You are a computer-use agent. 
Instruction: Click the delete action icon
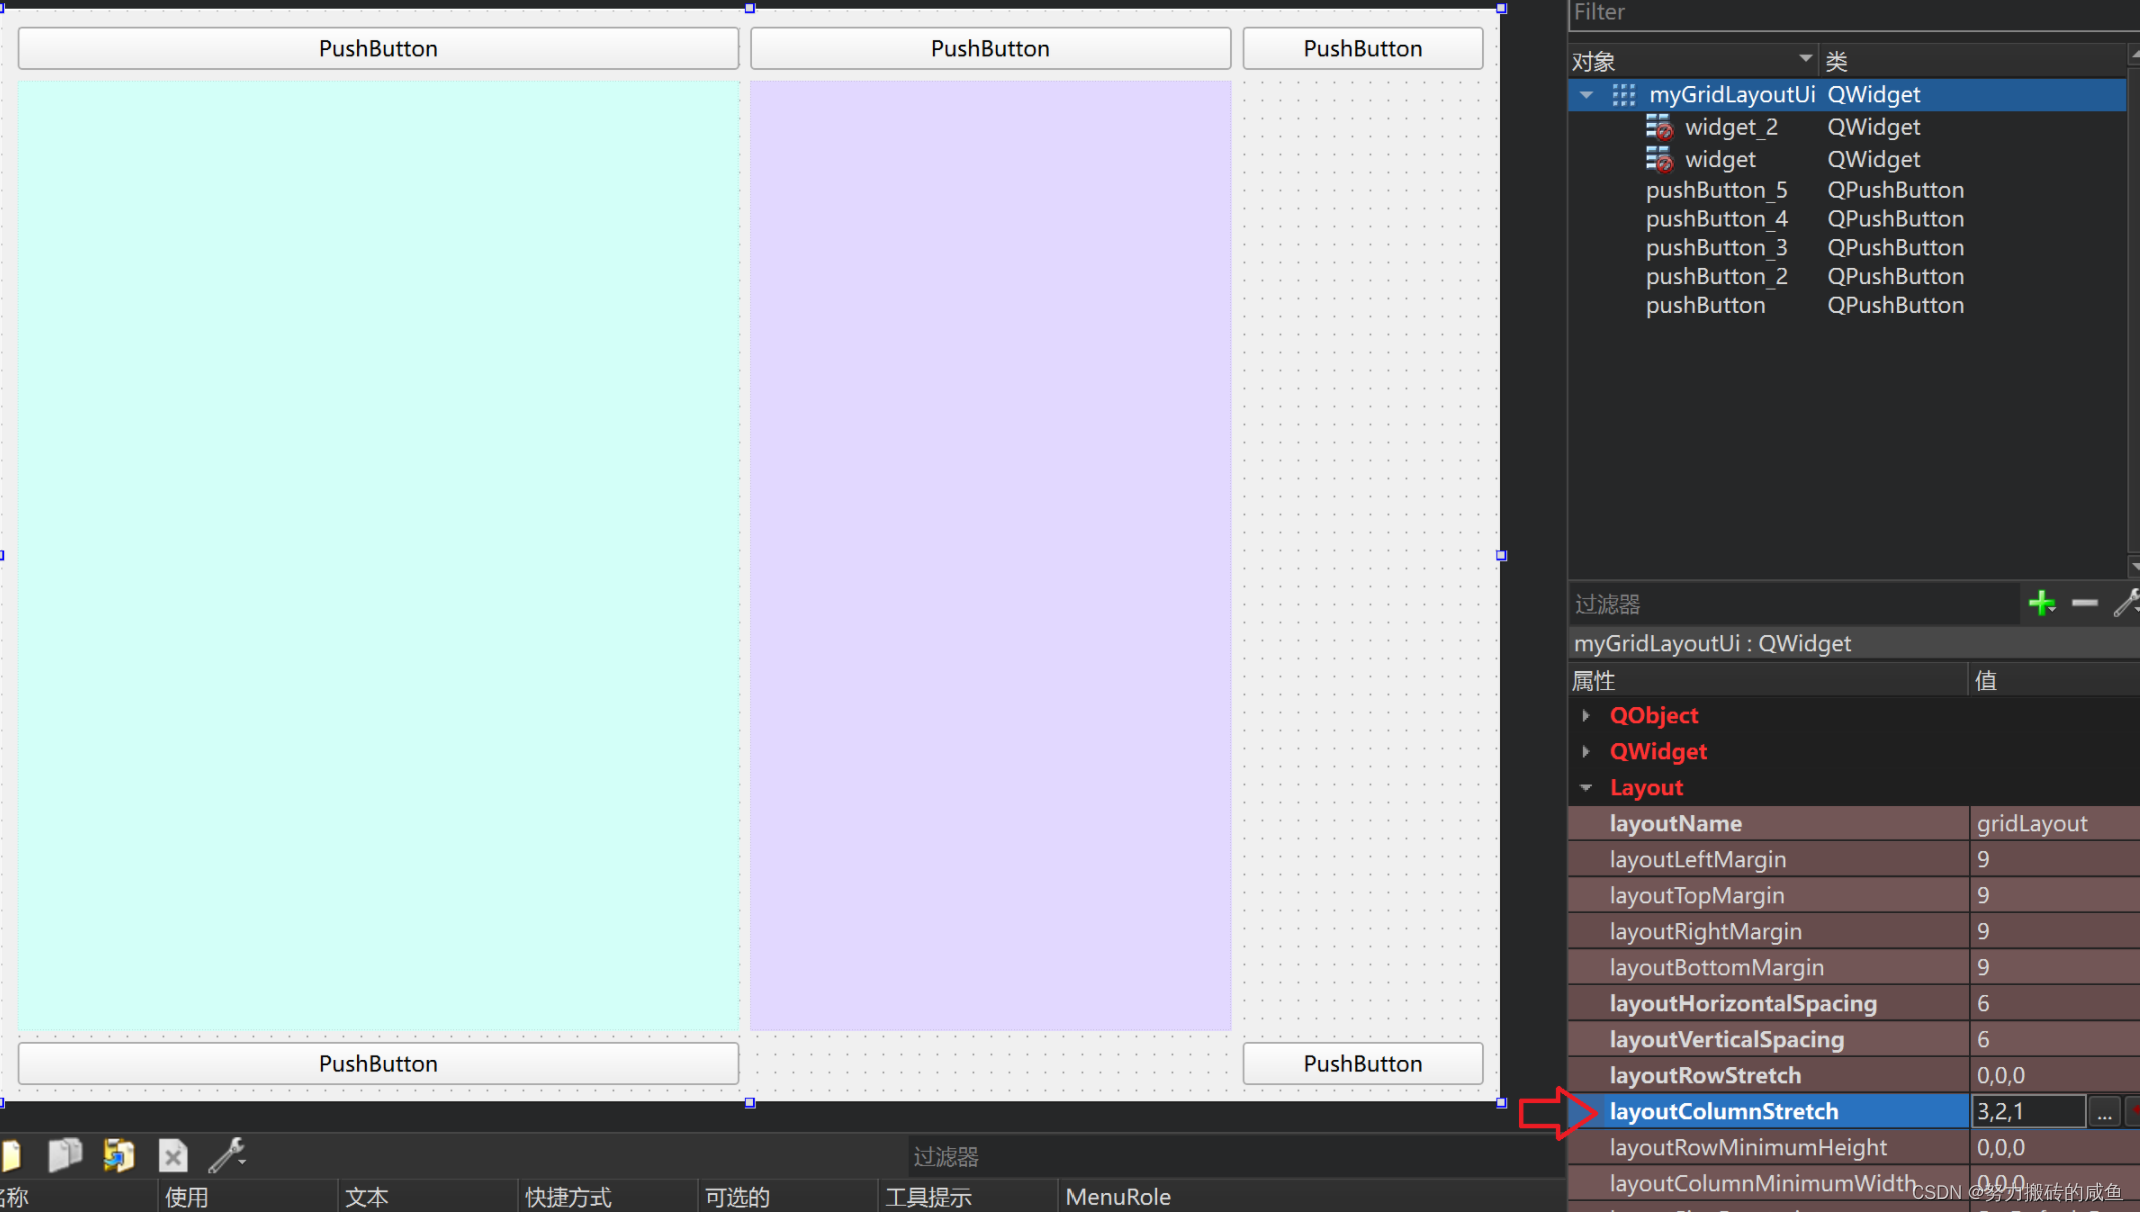coord(173,1156)
